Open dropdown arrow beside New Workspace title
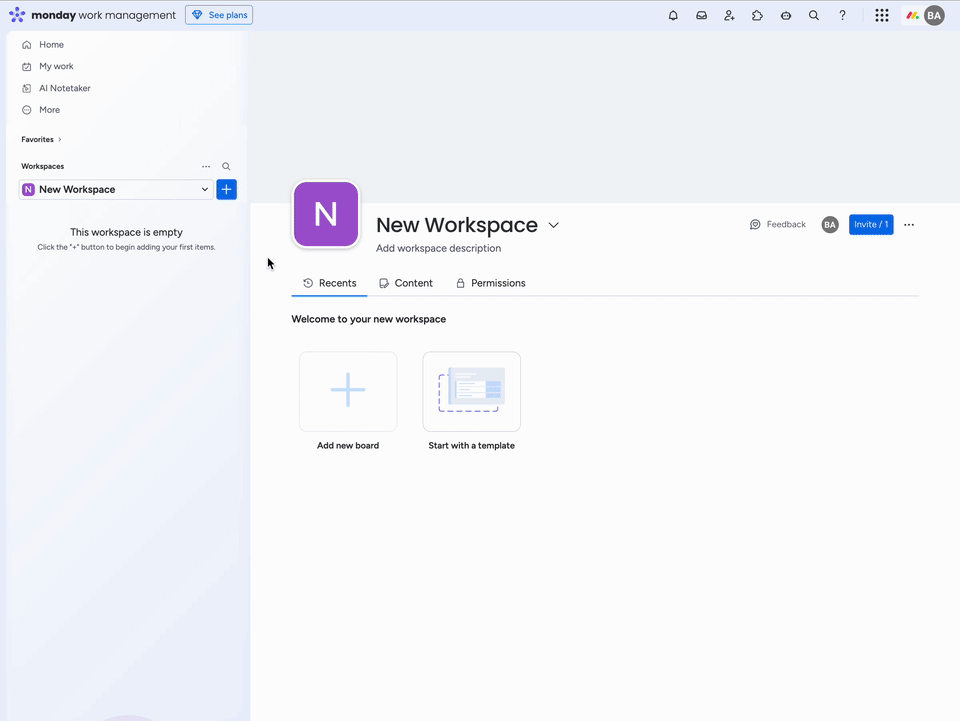 (554, 226)
